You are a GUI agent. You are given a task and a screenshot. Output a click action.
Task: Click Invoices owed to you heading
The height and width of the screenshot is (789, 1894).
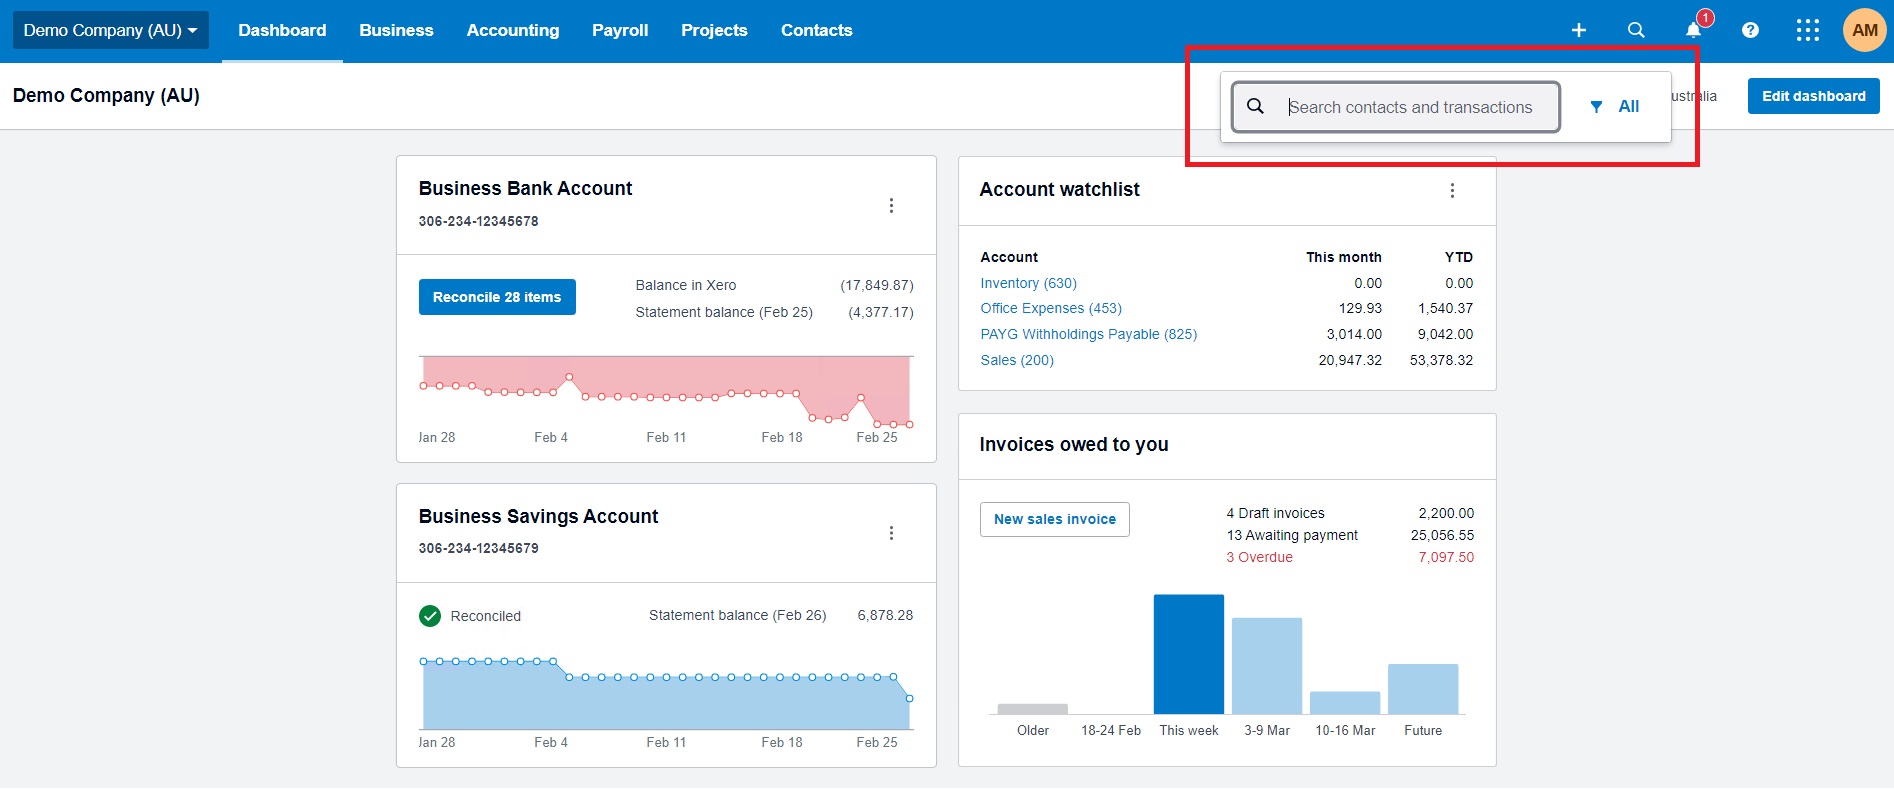(x=1074, y=444)
